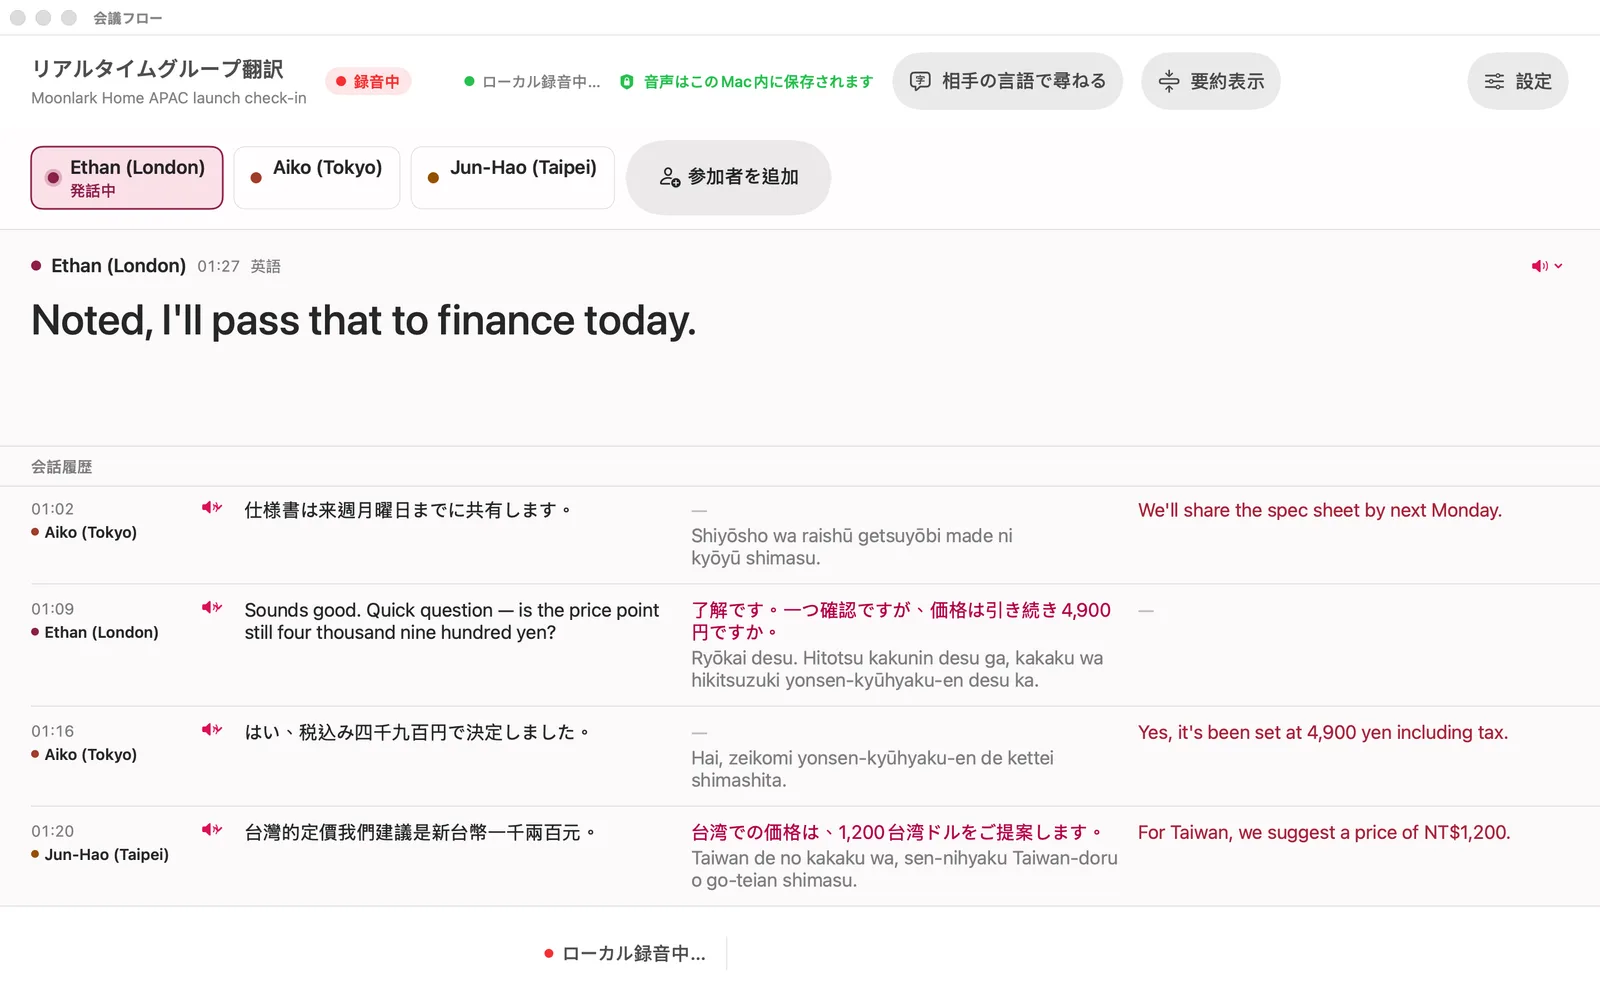Click the 会話履歴 heading

(x=61, y=467)
